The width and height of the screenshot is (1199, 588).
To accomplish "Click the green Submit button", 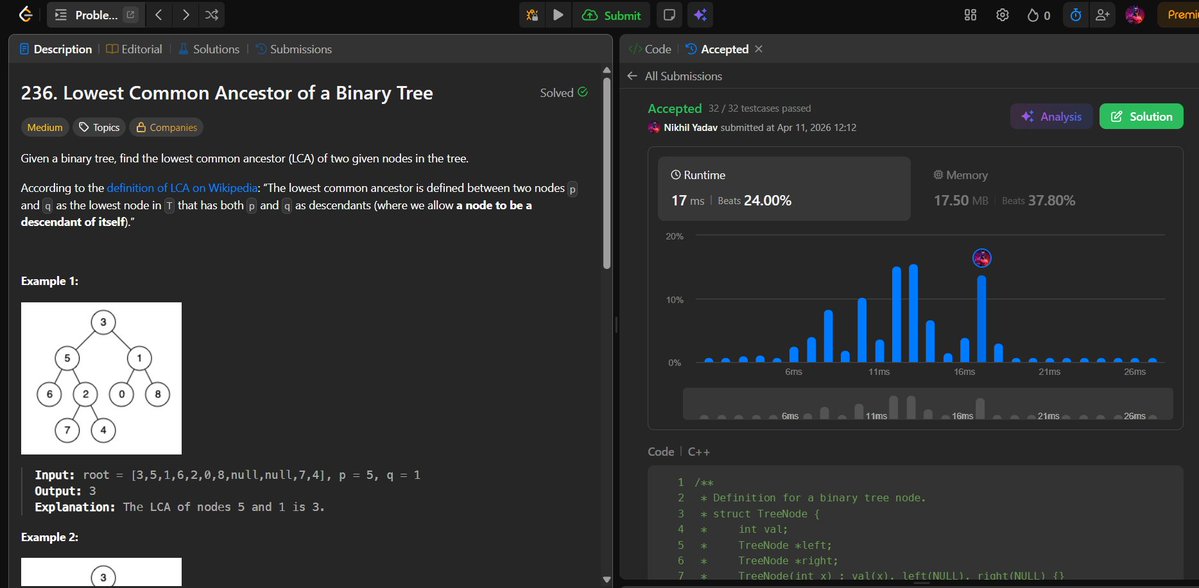I will 612,15.
